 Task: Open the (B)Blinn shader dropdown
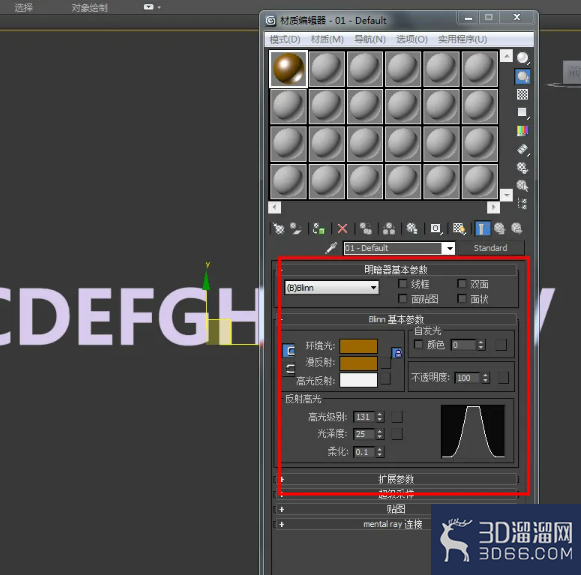click(x=332, y=288)
